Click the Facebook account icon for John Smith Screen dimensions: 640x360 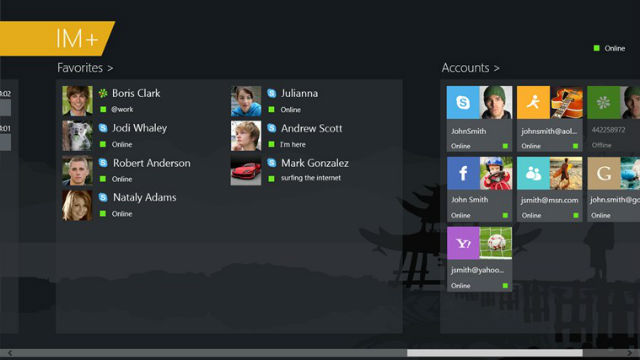coord(463,173)
